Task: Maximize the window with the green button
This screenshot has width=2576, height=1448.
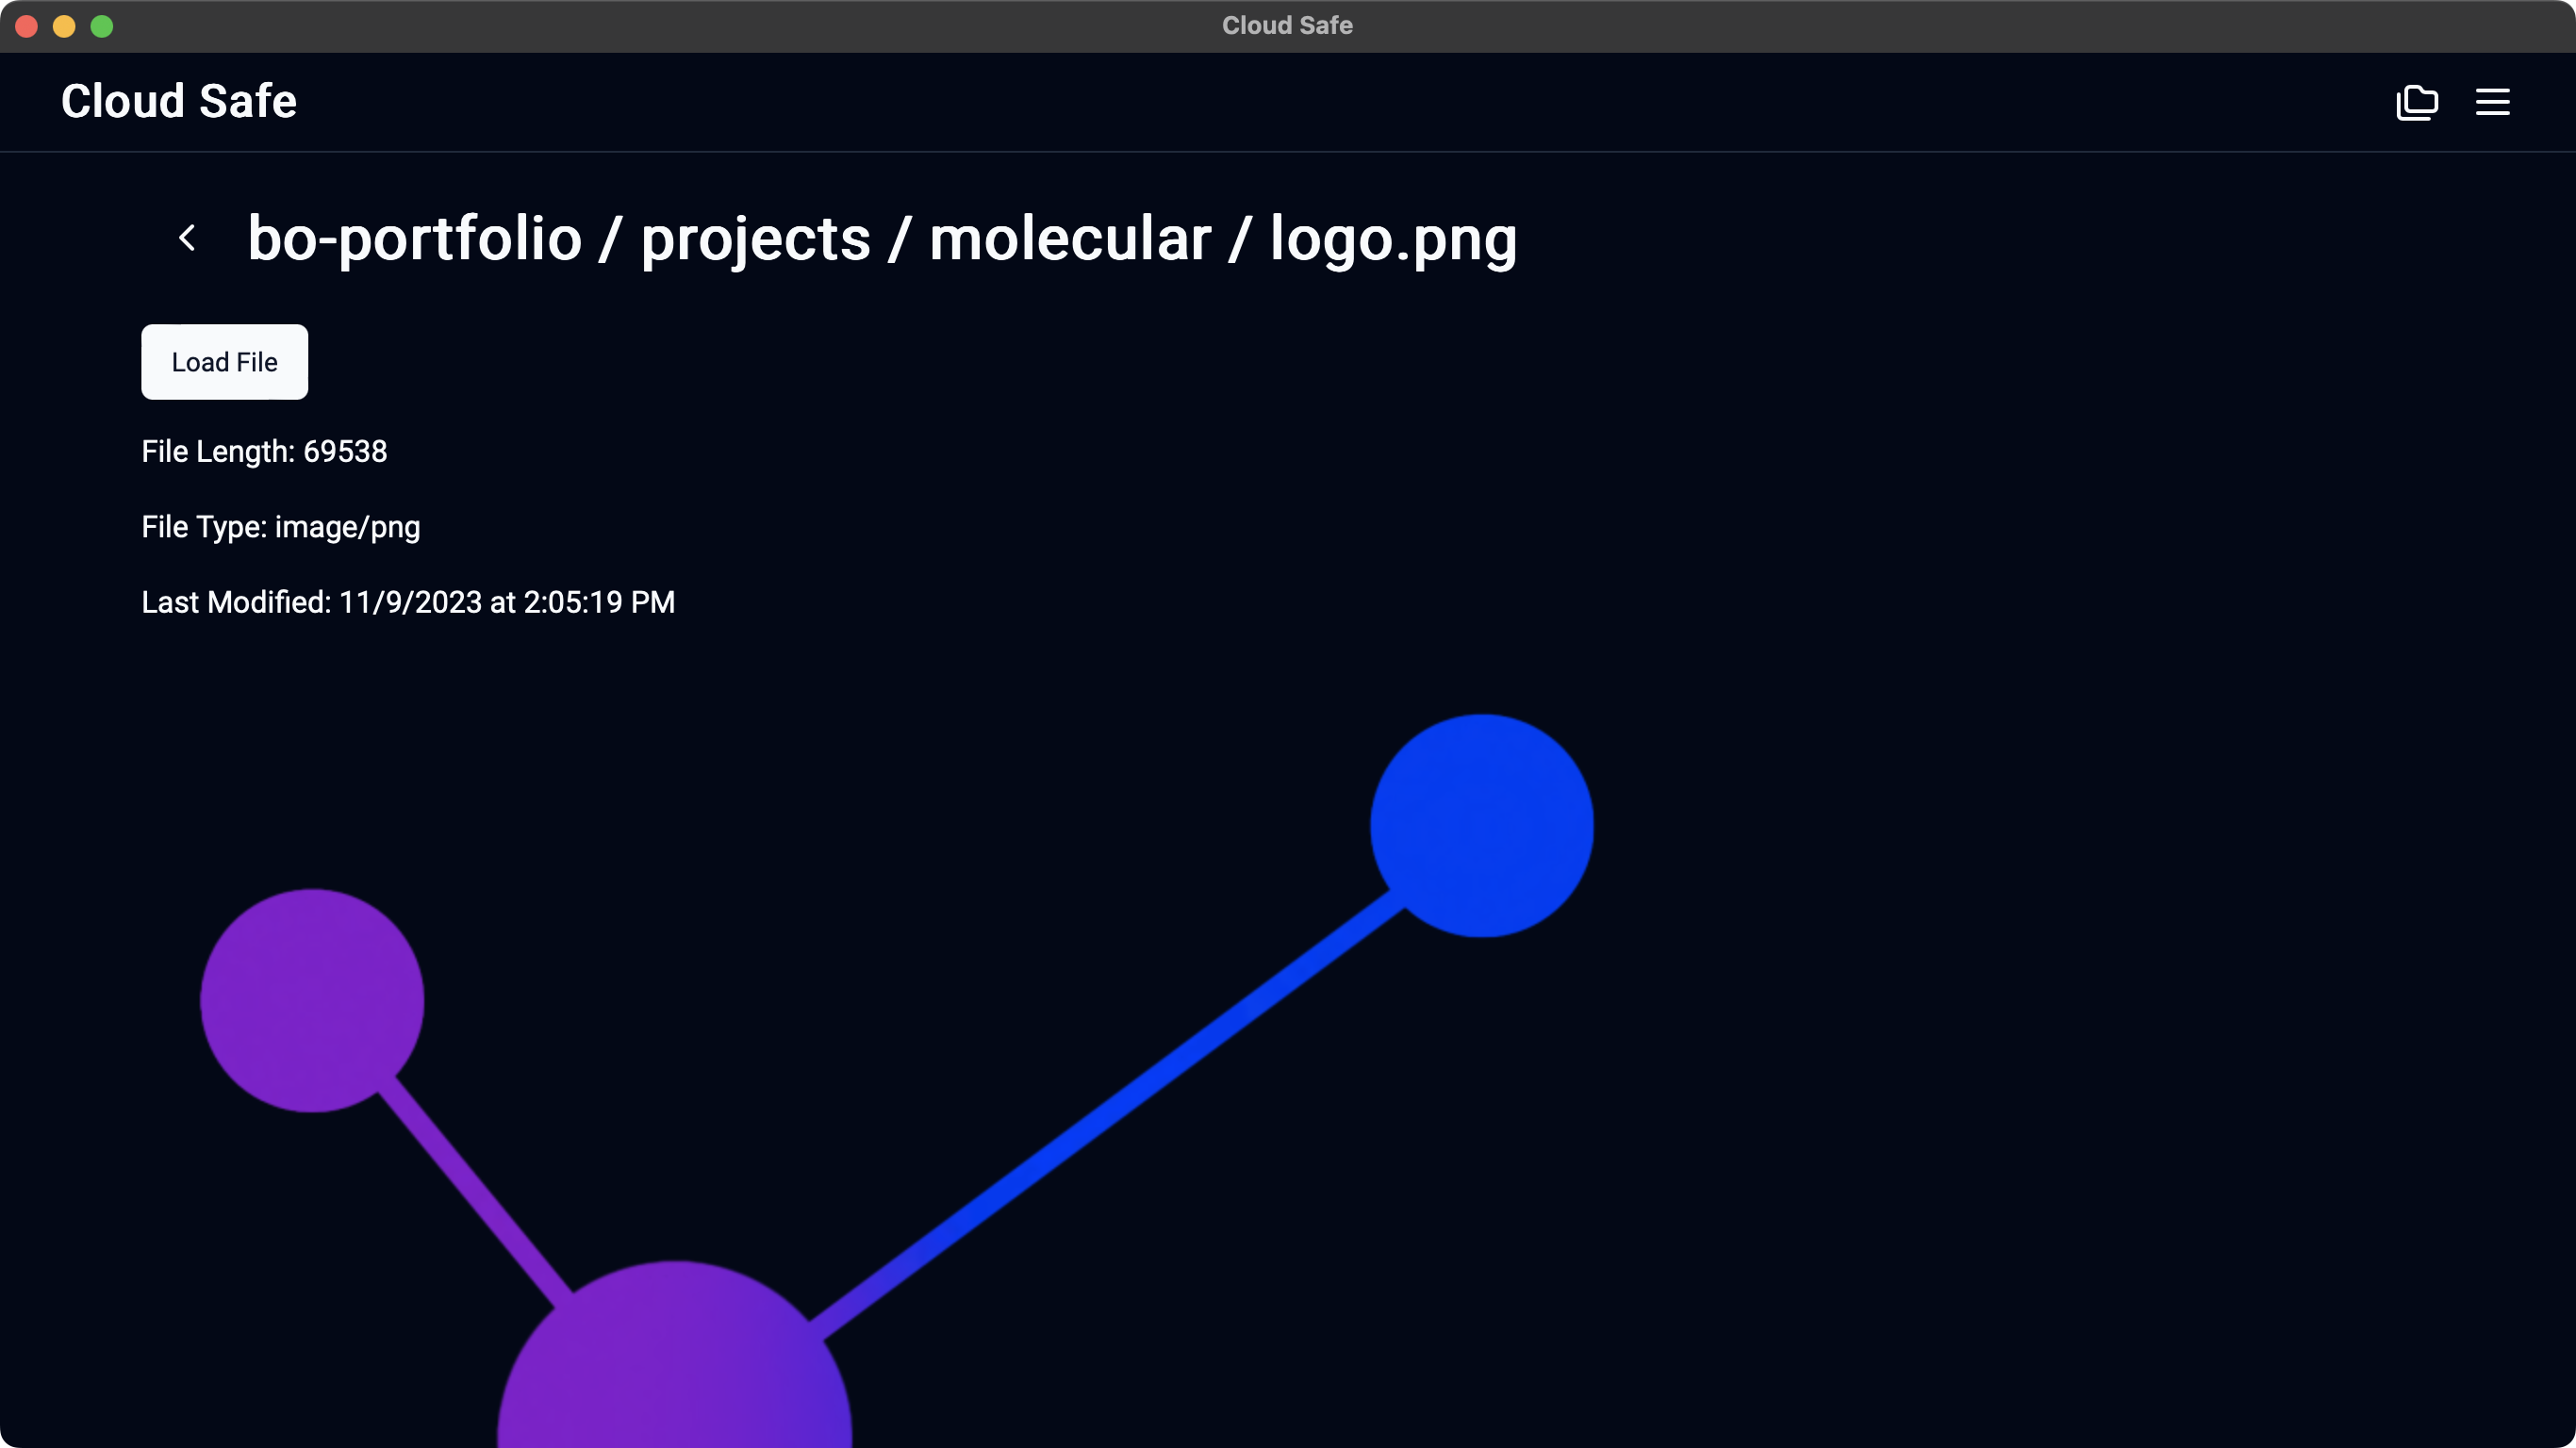Action: click(102, 26)
